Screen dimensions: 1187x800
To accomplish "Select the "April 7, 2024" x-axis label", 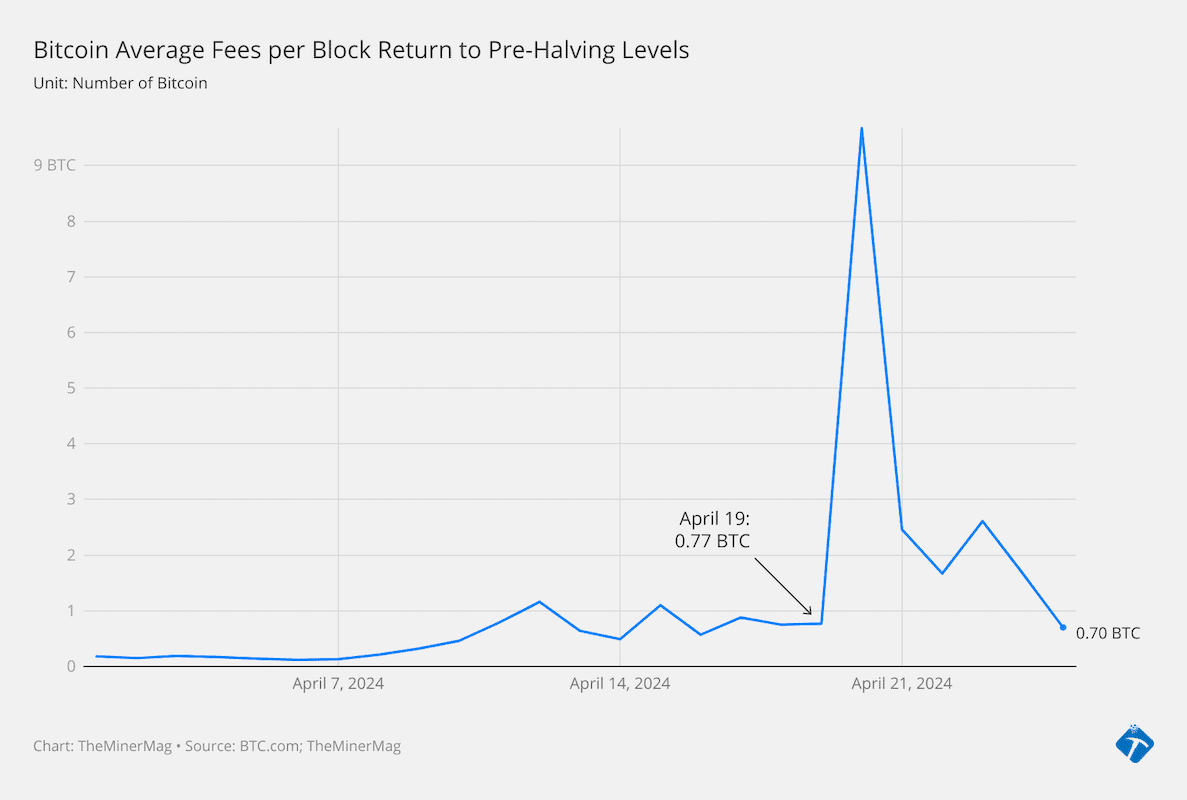I will tap(338, 684).
